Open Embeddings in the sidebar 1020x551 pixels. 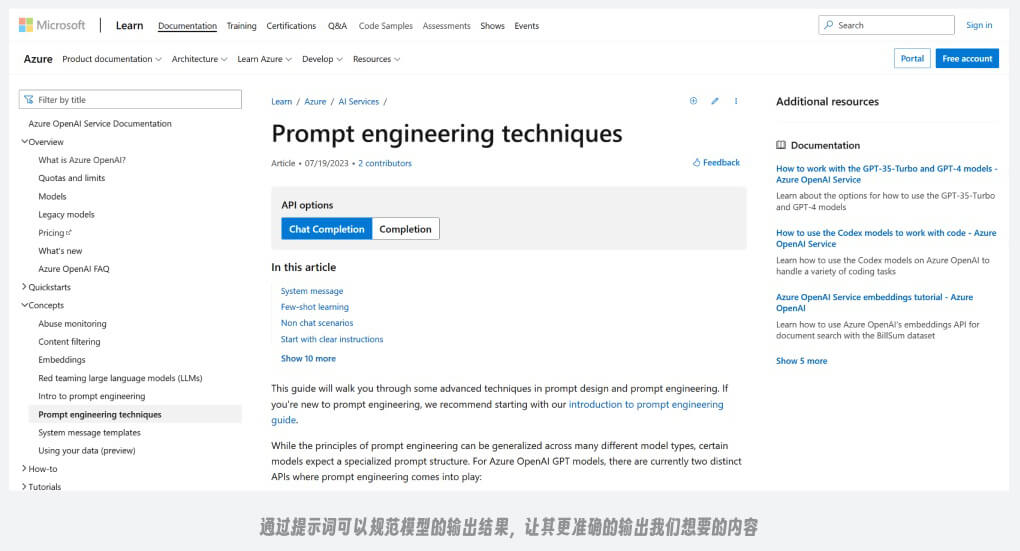click(62, 360)
